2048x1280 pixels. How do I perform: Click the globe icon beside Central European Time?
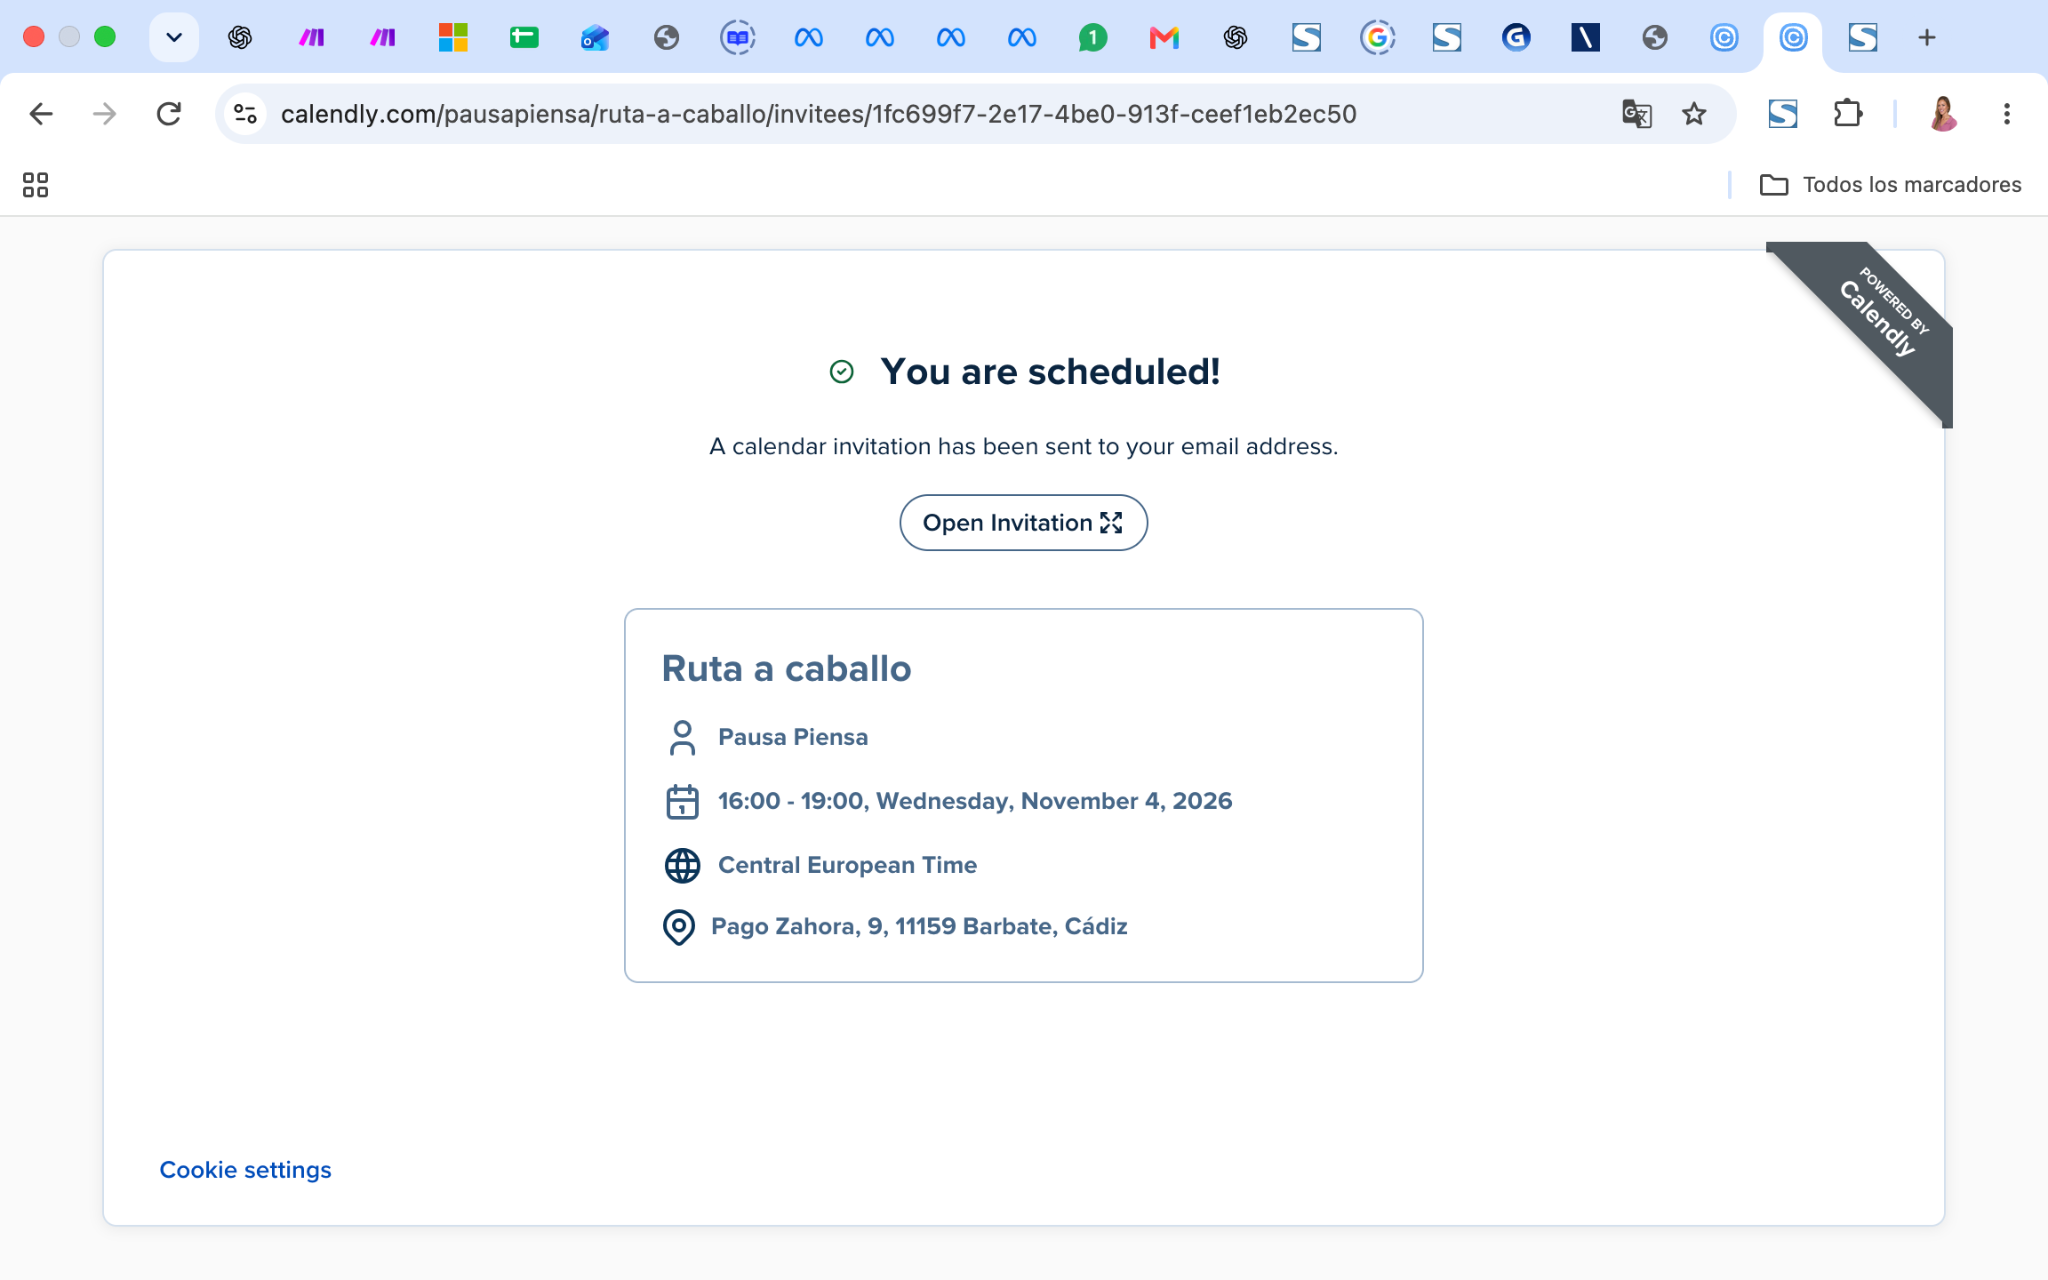click(682, 866)
